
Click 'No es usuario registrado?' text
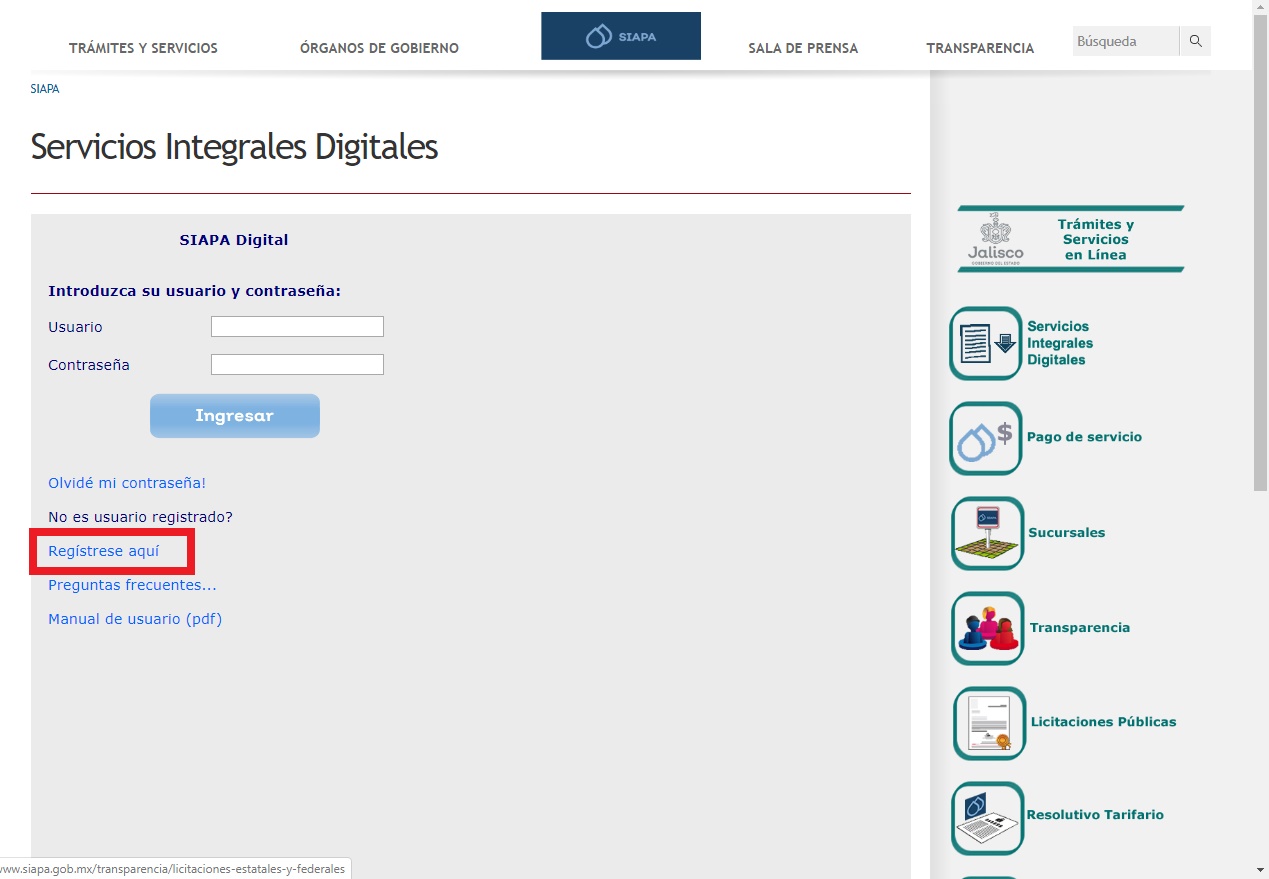pos(140,517)
